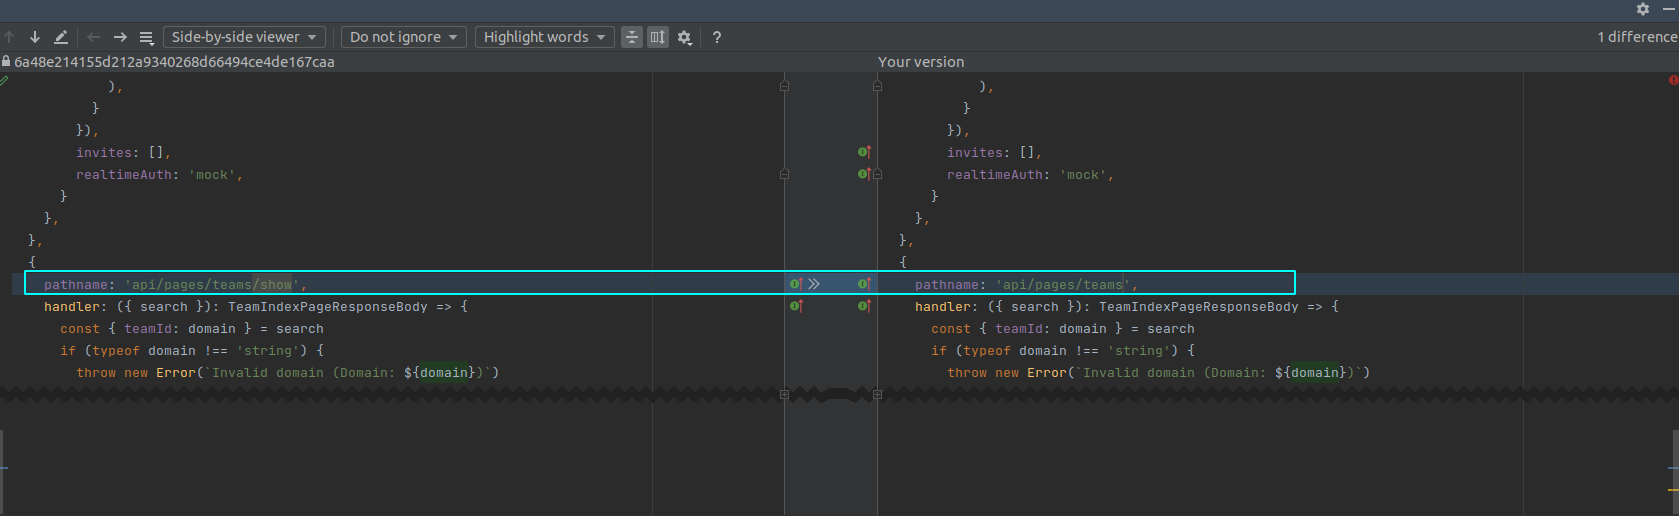Image resolution: width=1679 pixels, height=516 pixels.
Task: Click the 'Your version' pane title
Action: 921,62
